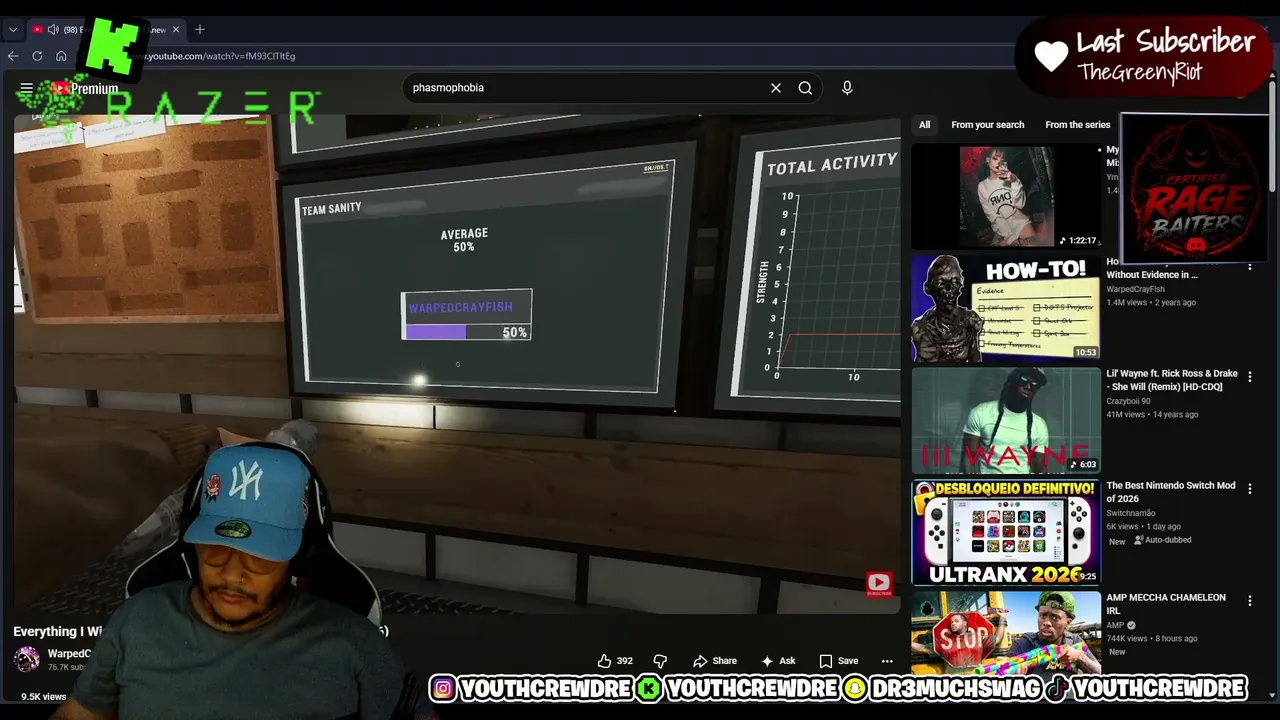Run the search with the magnifier icon
1280x720 pixels.
coord(805,88)
